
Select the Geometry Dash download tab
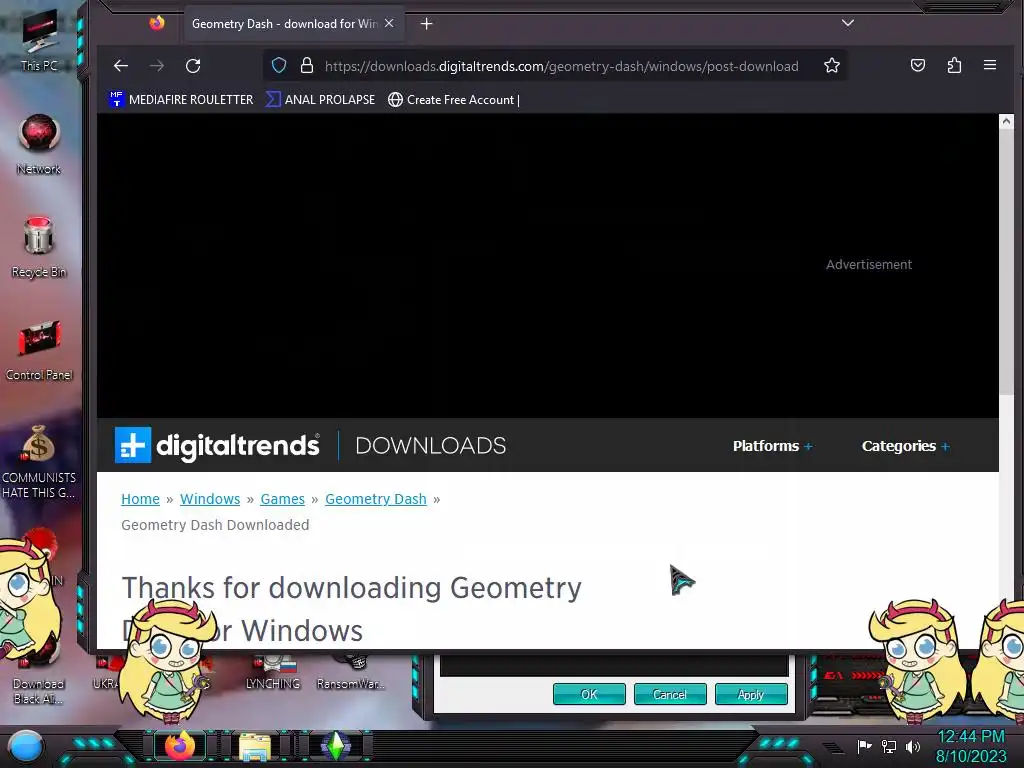click(294, 24)
